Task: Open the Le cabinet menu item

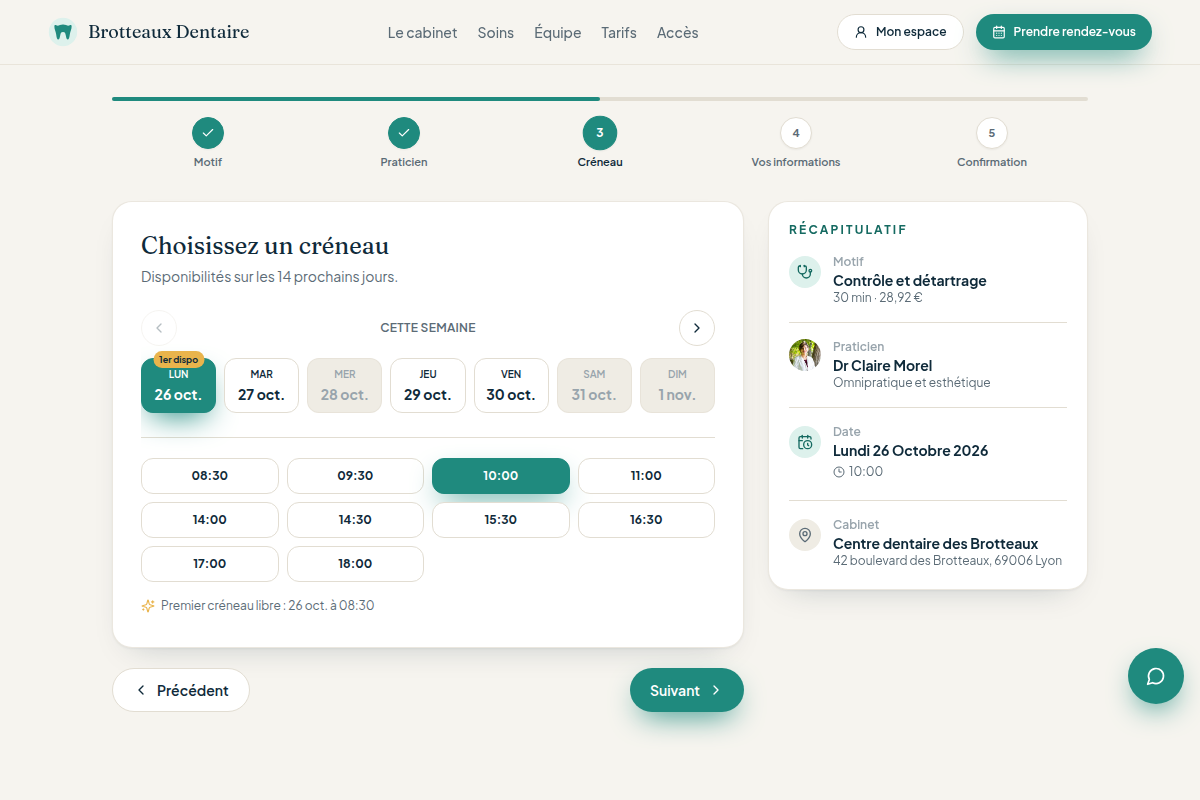Action: tap(422, 32)
